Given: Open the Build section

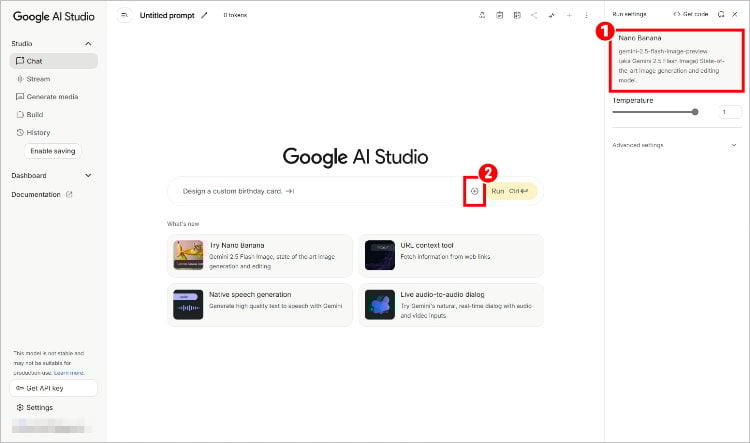Looking at the screenshot, I should [54, 114].
